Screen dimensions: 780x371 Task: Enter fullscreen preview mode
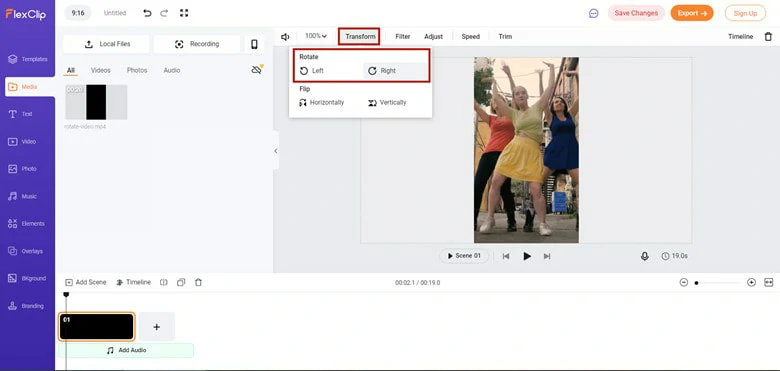click(184, 13)
